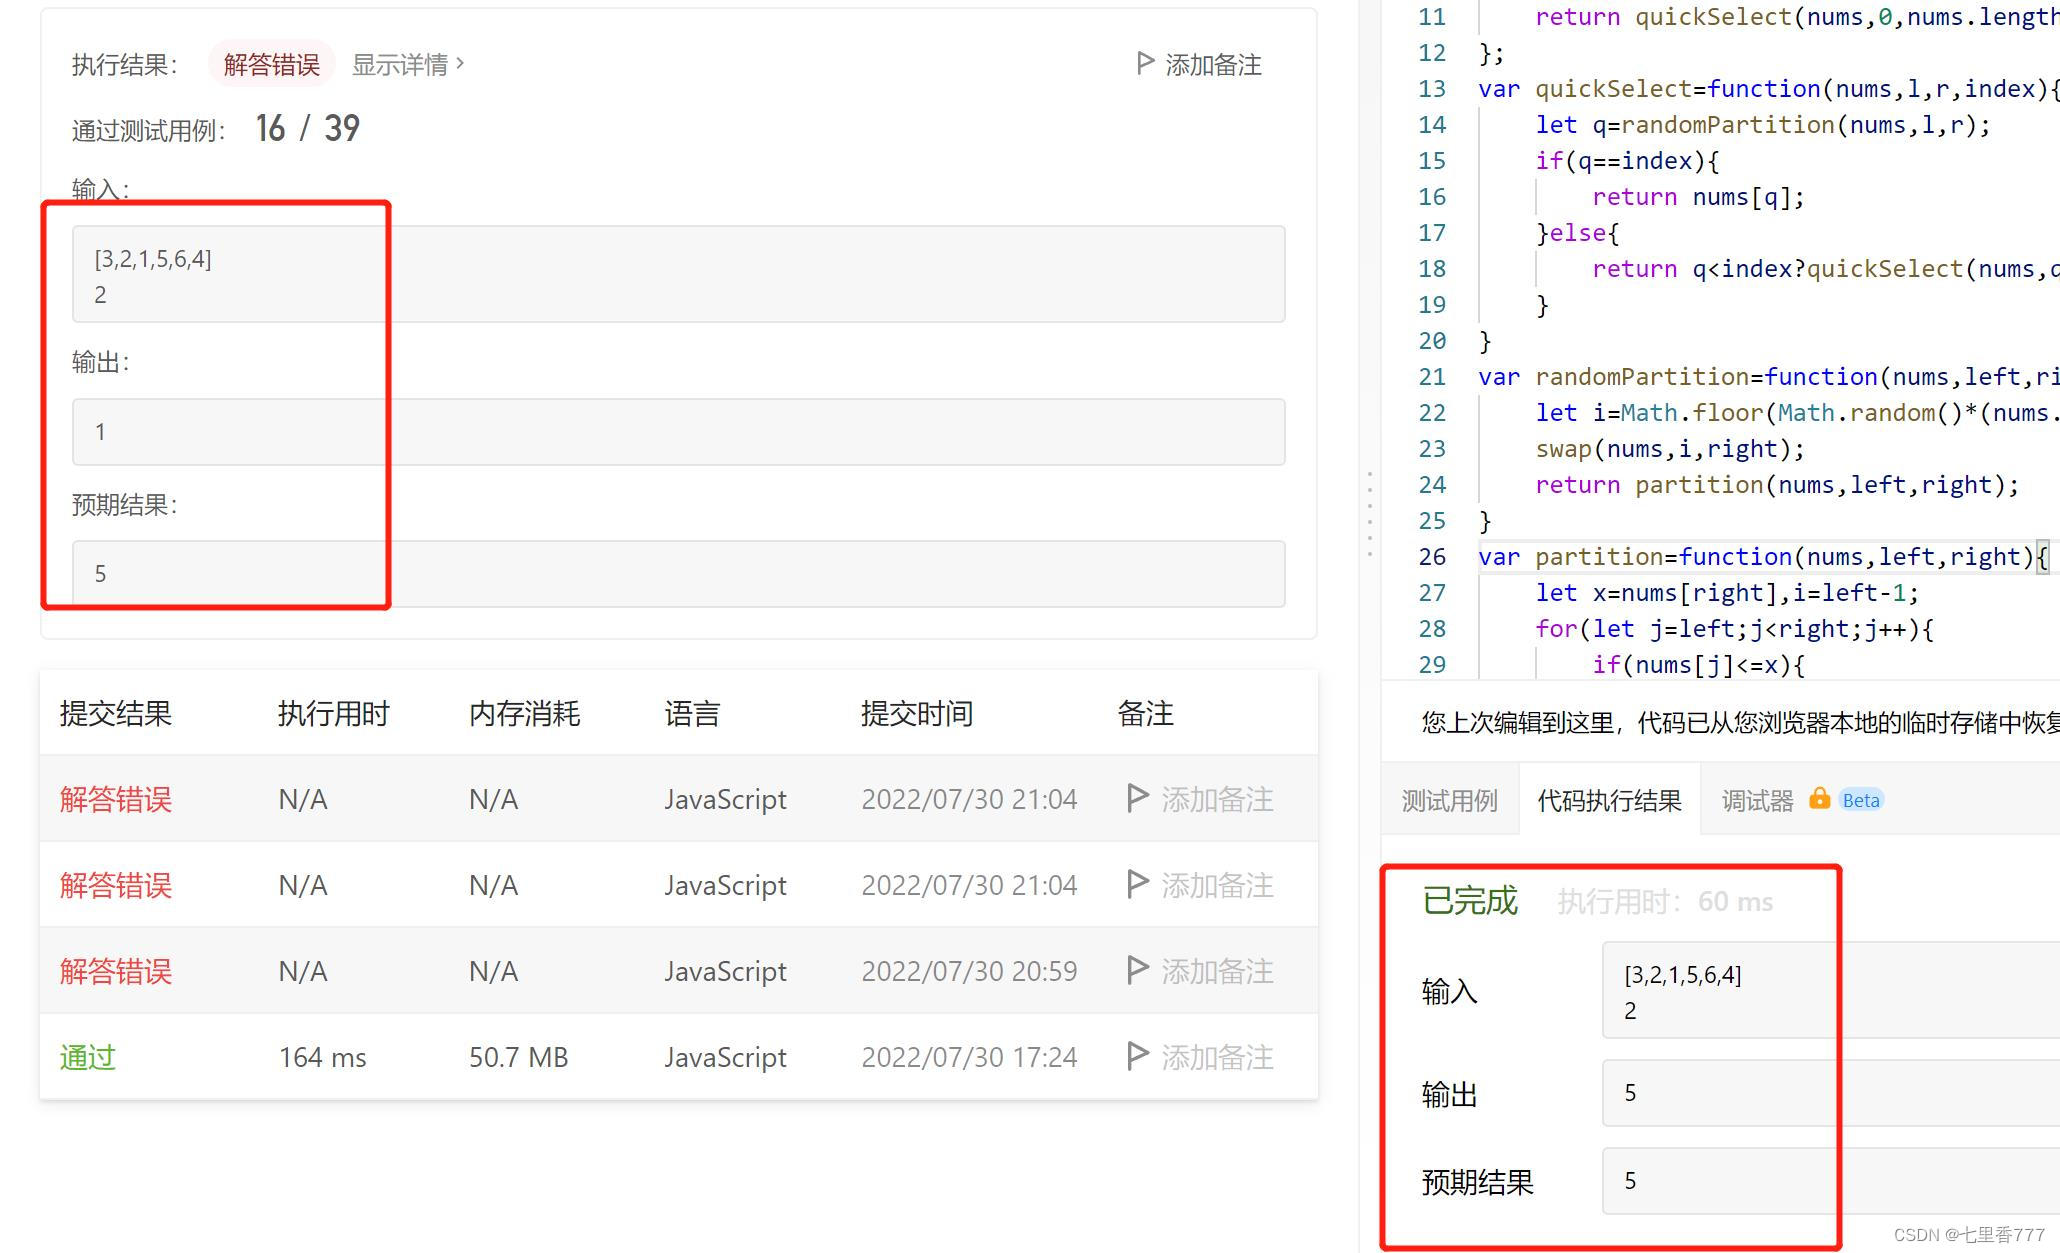Click code line 23 swap call
2060x1253 pixels.
tap(1670, 449)
